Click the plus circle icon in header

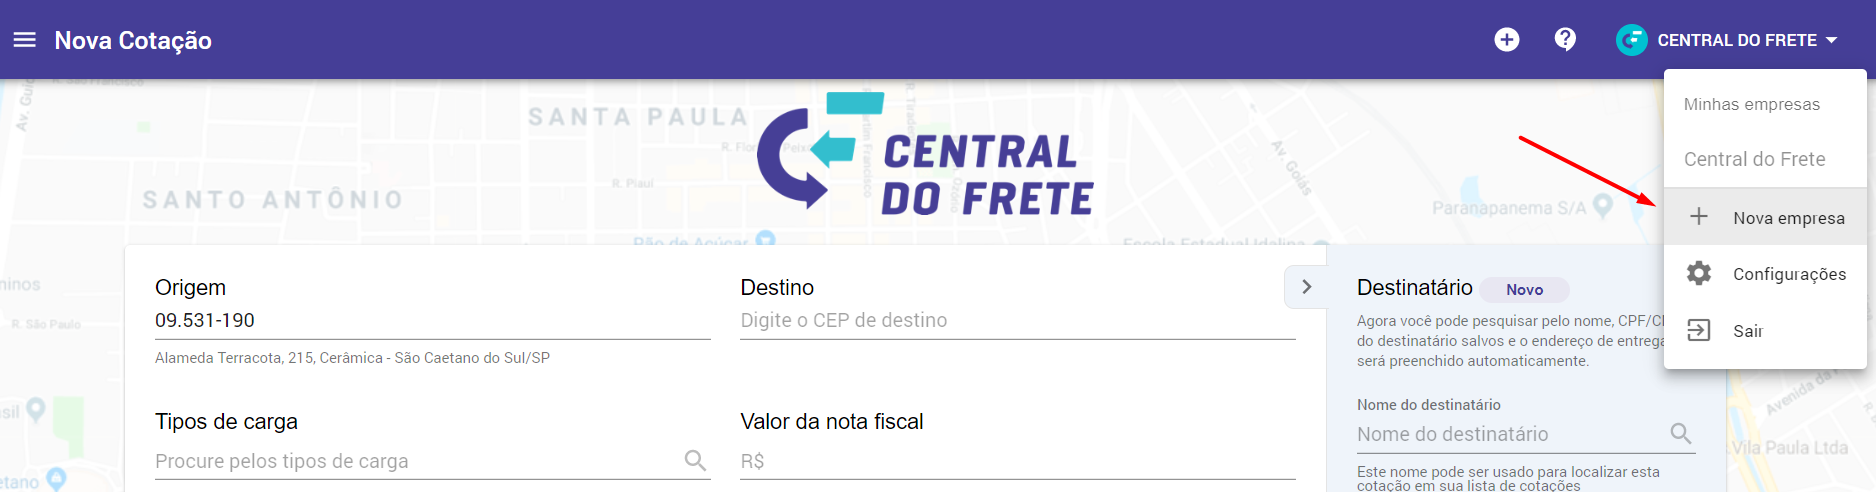[1506, 40]
